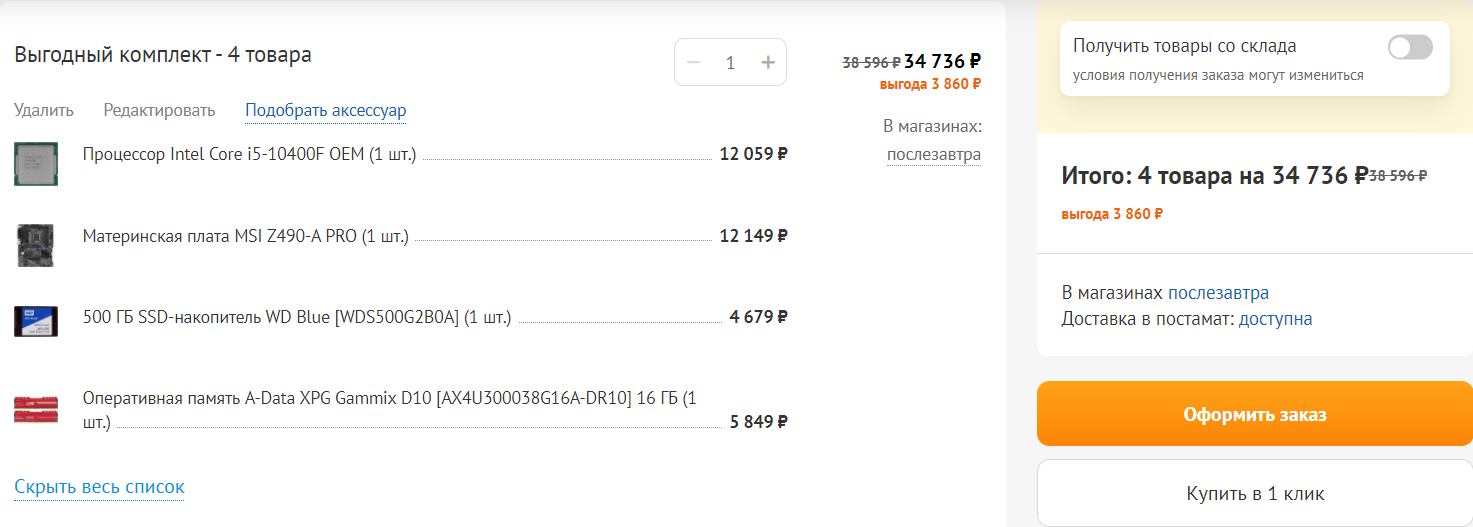This screenshot has width=1473, height=527.
Task: Click 'доступна' postamat delivery link
Action: coord(1275,319)
